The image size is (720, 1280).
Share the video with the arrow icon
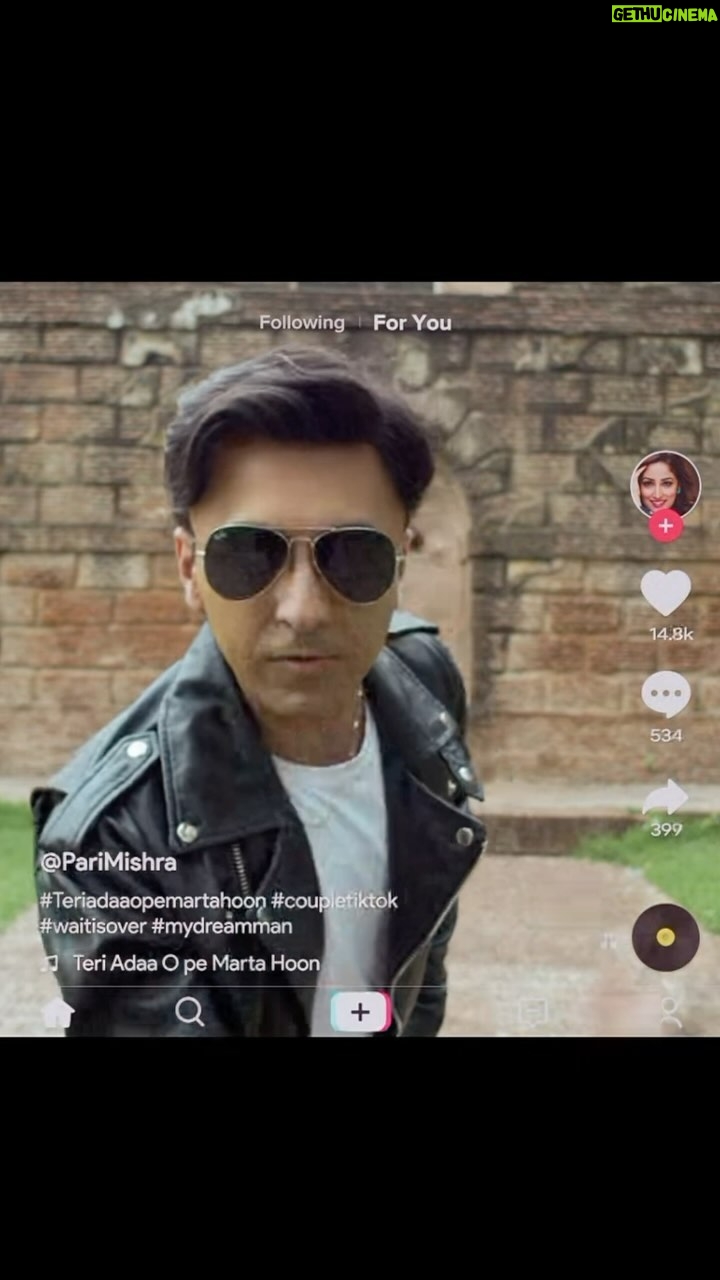tap(665, 797)
